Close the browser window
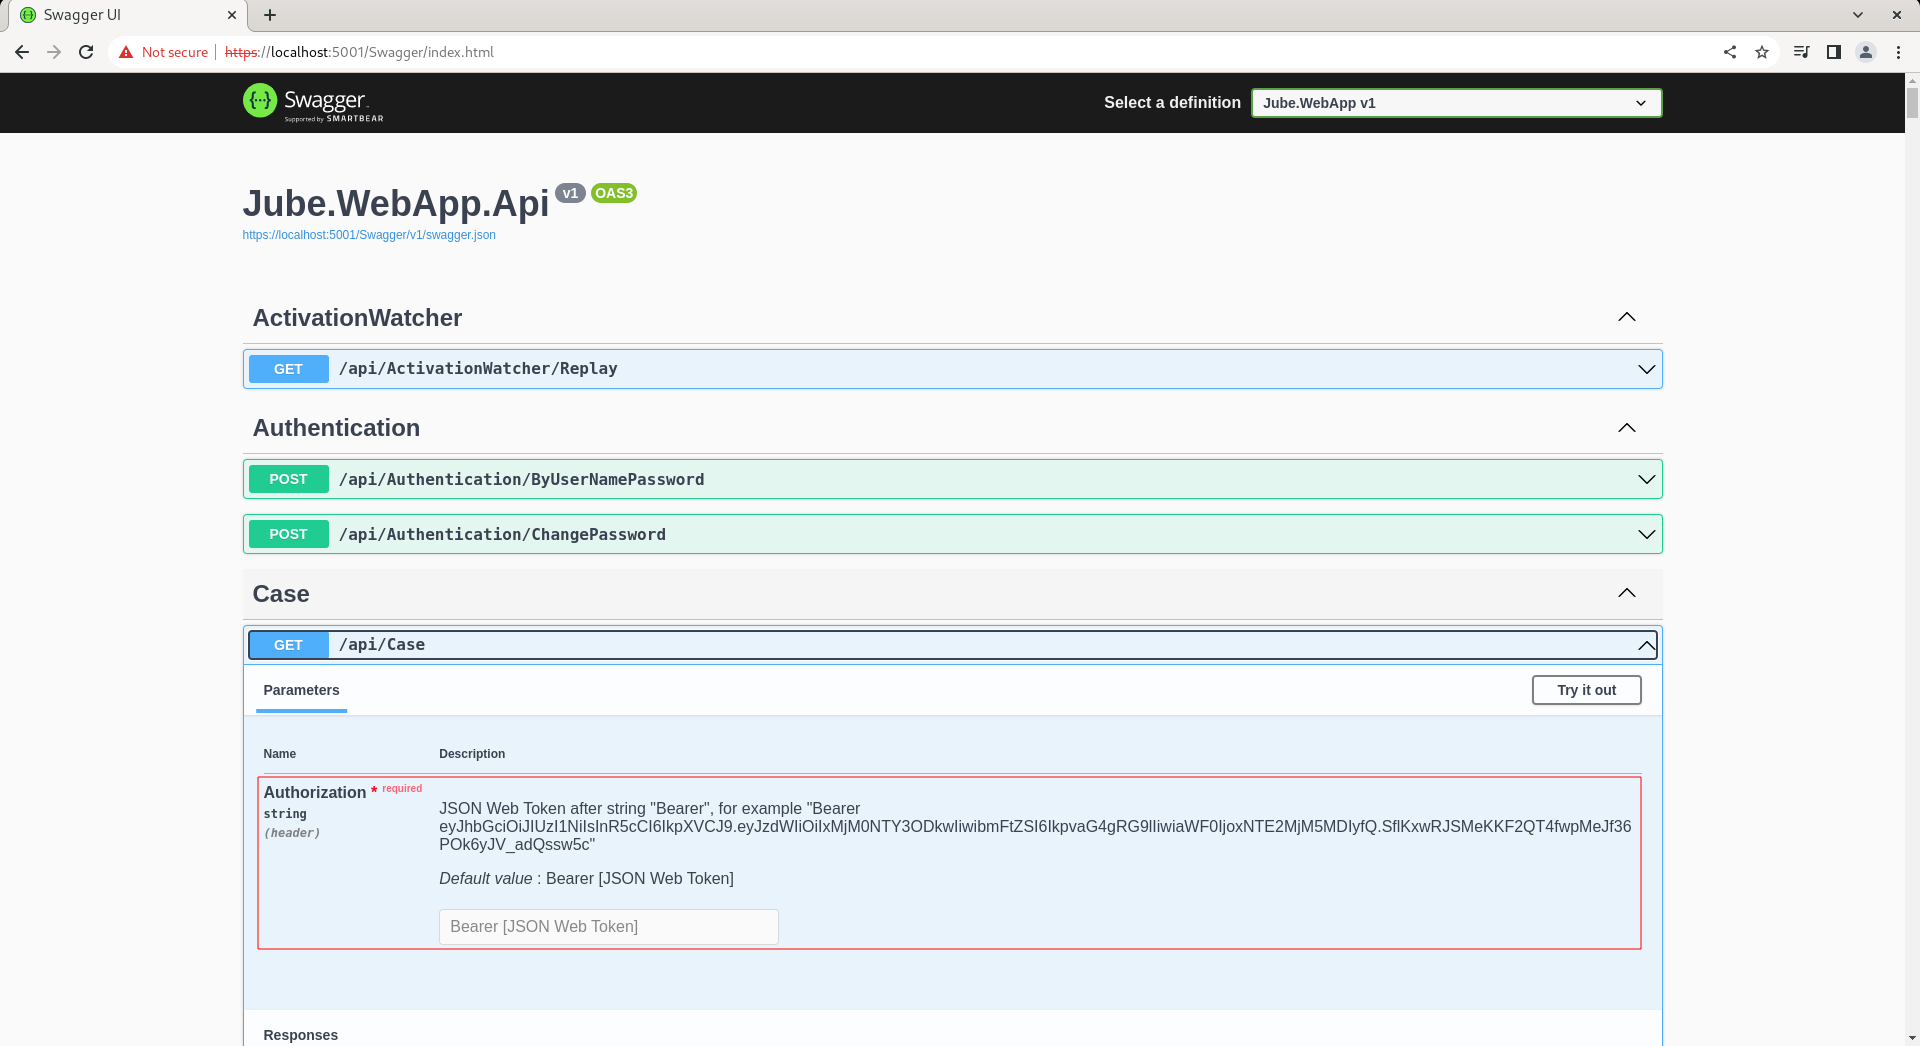 [x=1897, y=15]
